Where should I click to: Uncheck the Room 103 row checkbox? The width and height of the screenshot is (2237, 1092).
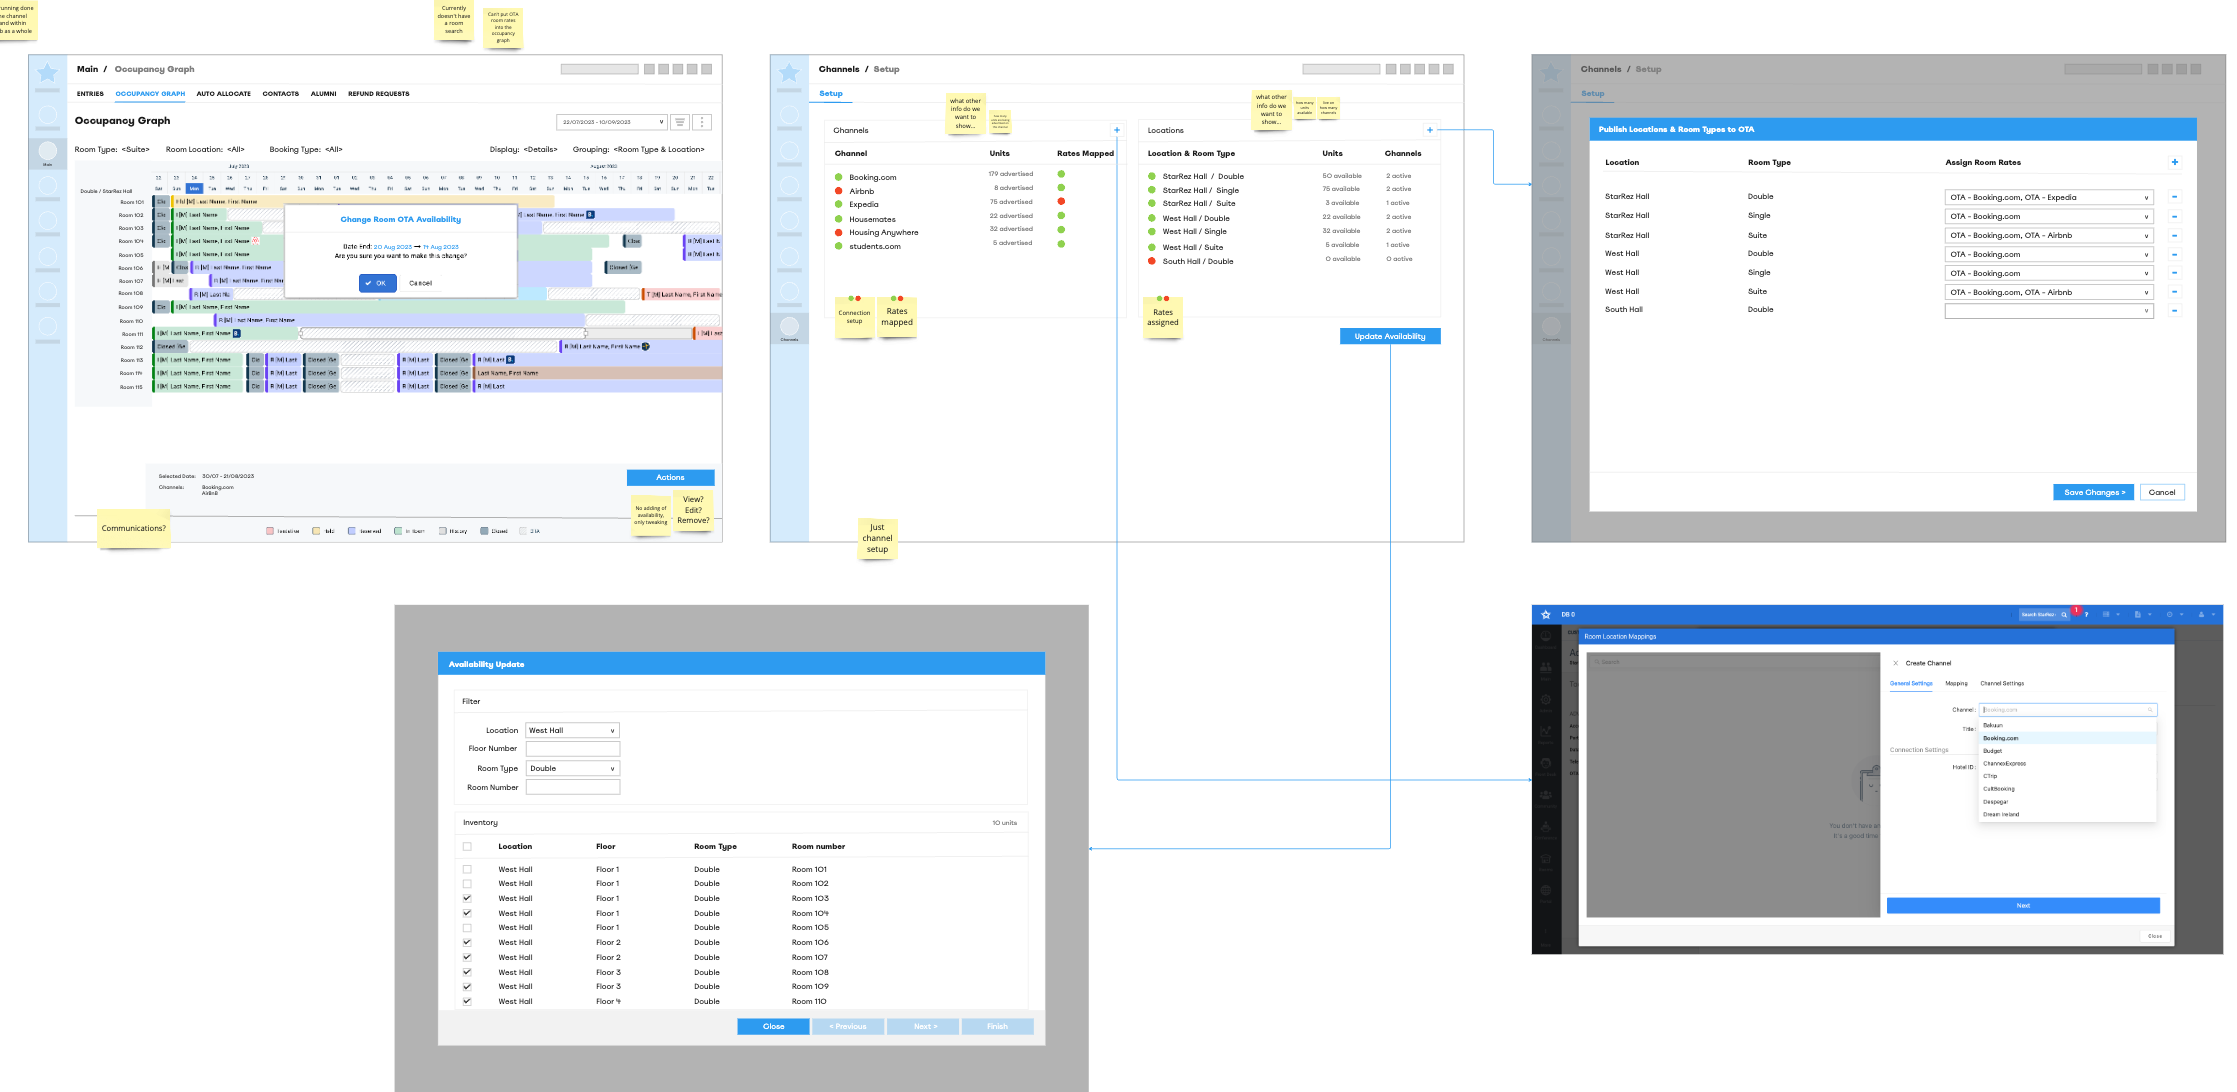[x=467, y=898]
